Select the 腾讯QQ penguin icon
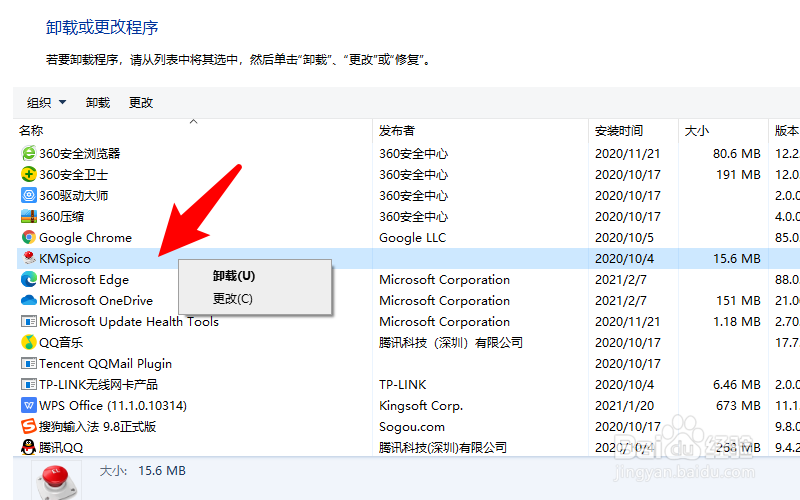The height and width of the screenshot is (500, 800). [29, 448]
